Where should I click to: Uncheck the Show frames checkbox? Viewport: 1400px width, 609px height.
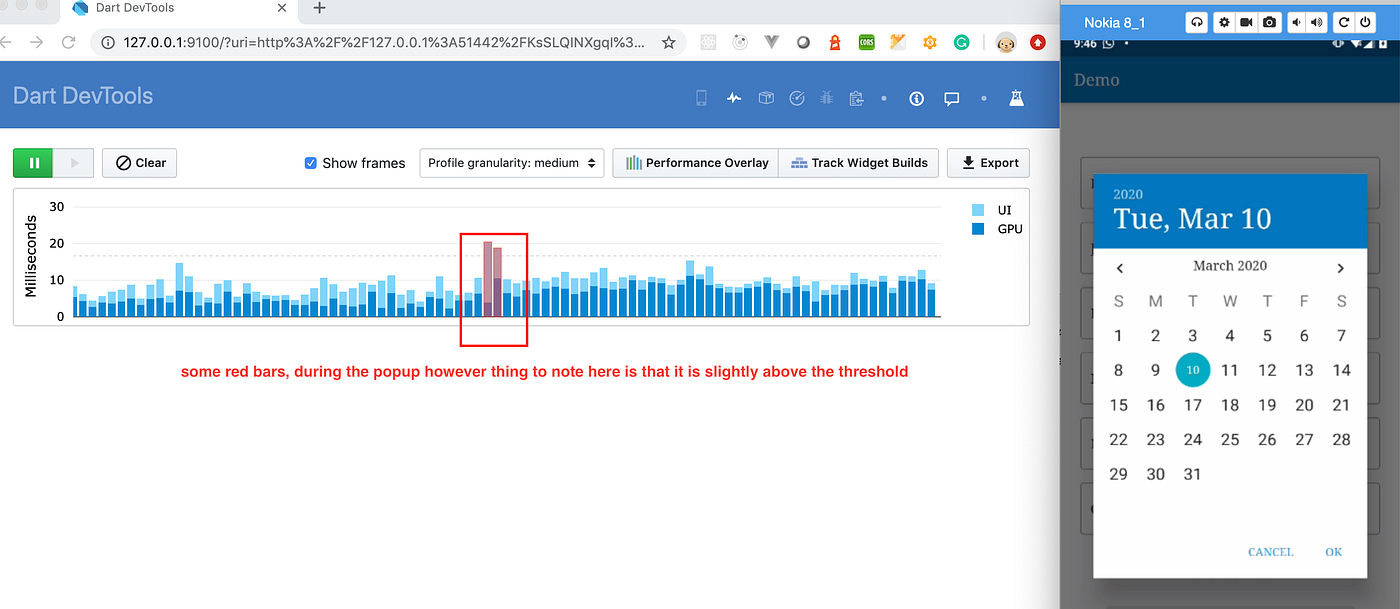tap(310, 162)
